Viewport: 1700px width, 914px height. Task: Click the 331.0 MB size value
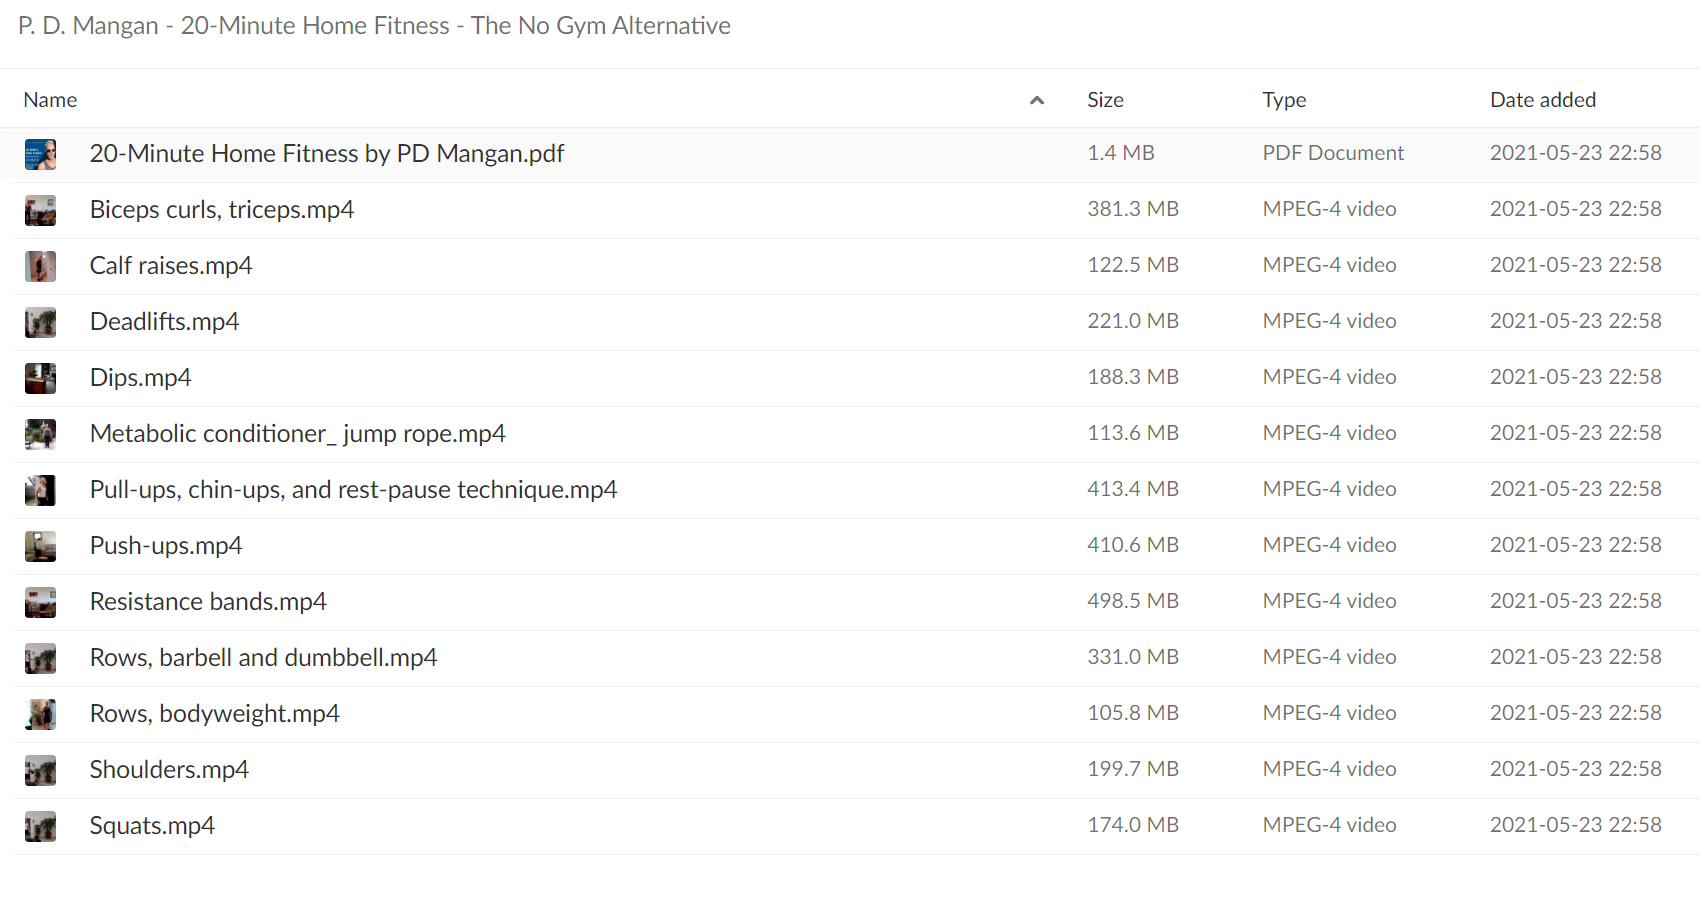pos(1133,657)
